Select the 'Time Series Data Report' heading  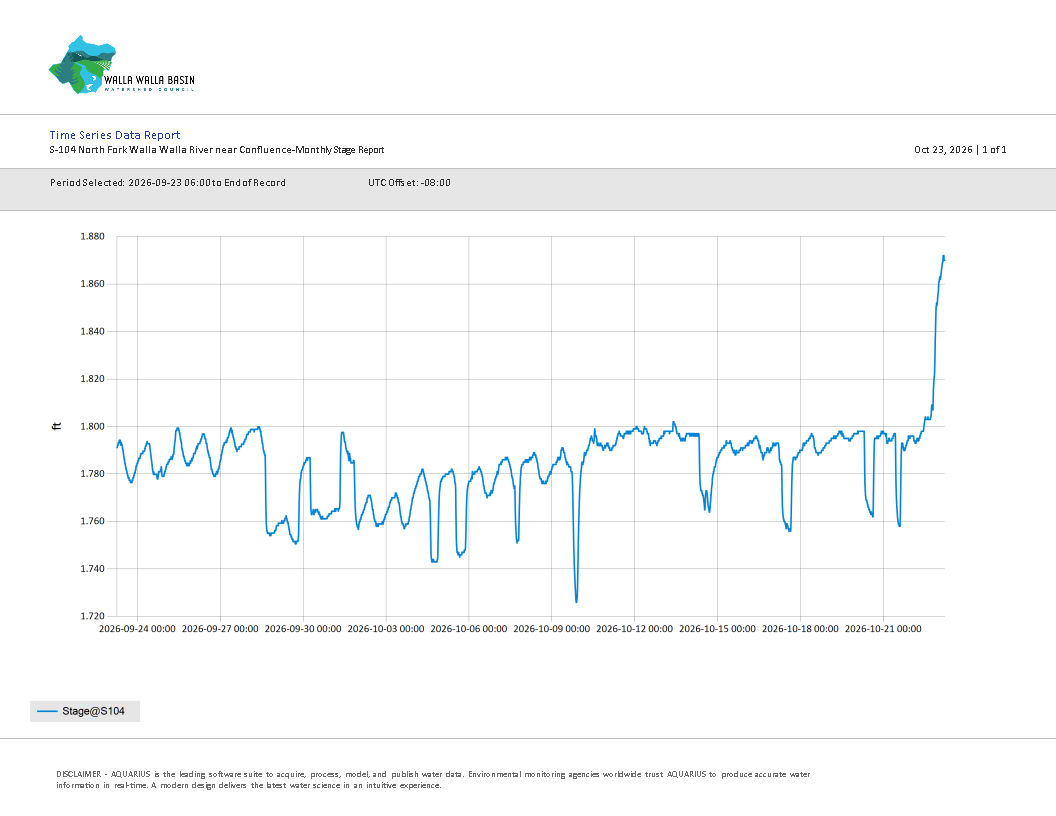pyautogui.click(x=114, y=135)
